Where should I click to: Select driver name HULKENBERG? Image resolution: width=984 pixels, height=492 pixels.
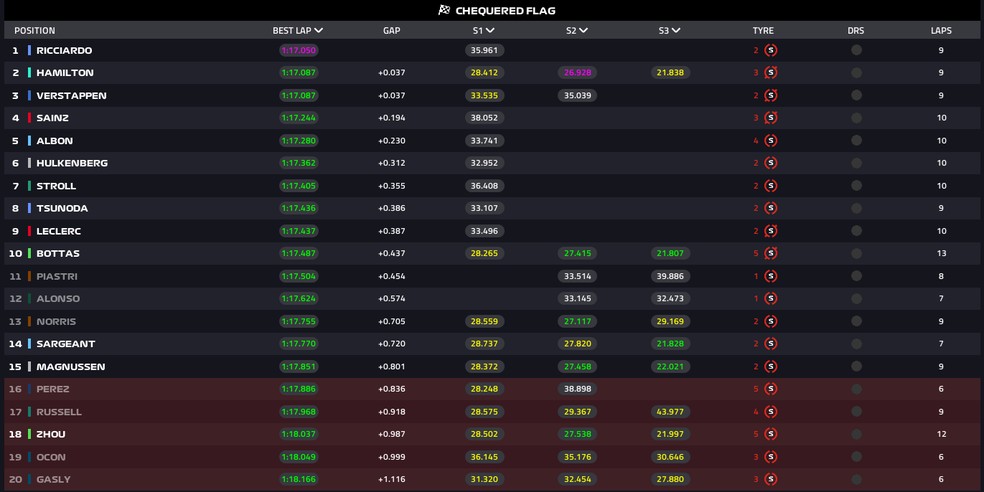pyautogui.click(x=72, y=163)
